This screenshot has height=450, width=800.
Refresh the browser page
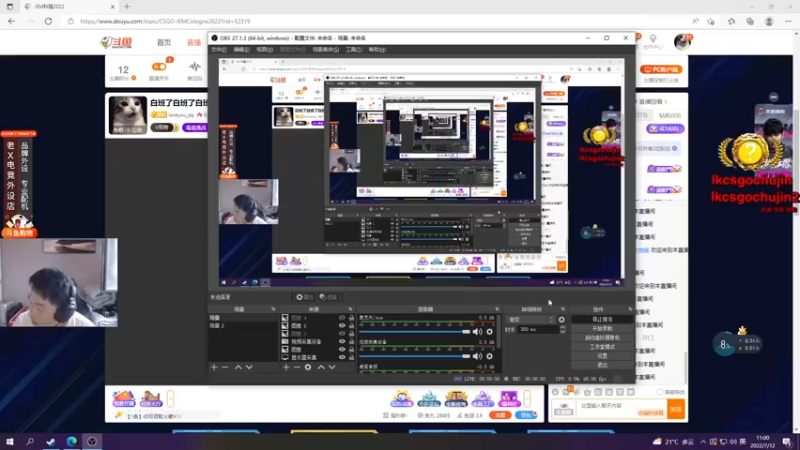[48, 21]
